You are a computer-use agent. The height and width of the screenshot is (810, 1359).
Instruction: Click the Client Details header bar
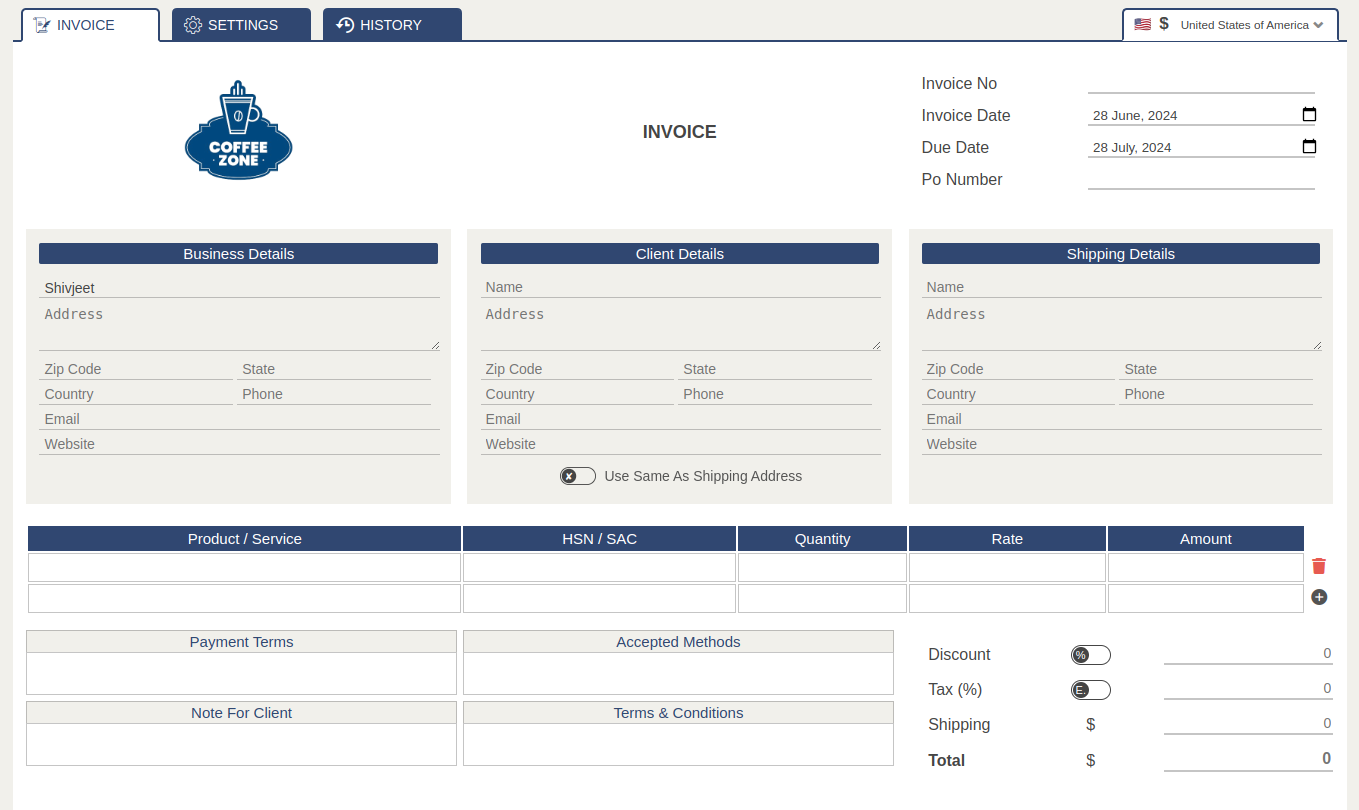(x=679, y=253)
